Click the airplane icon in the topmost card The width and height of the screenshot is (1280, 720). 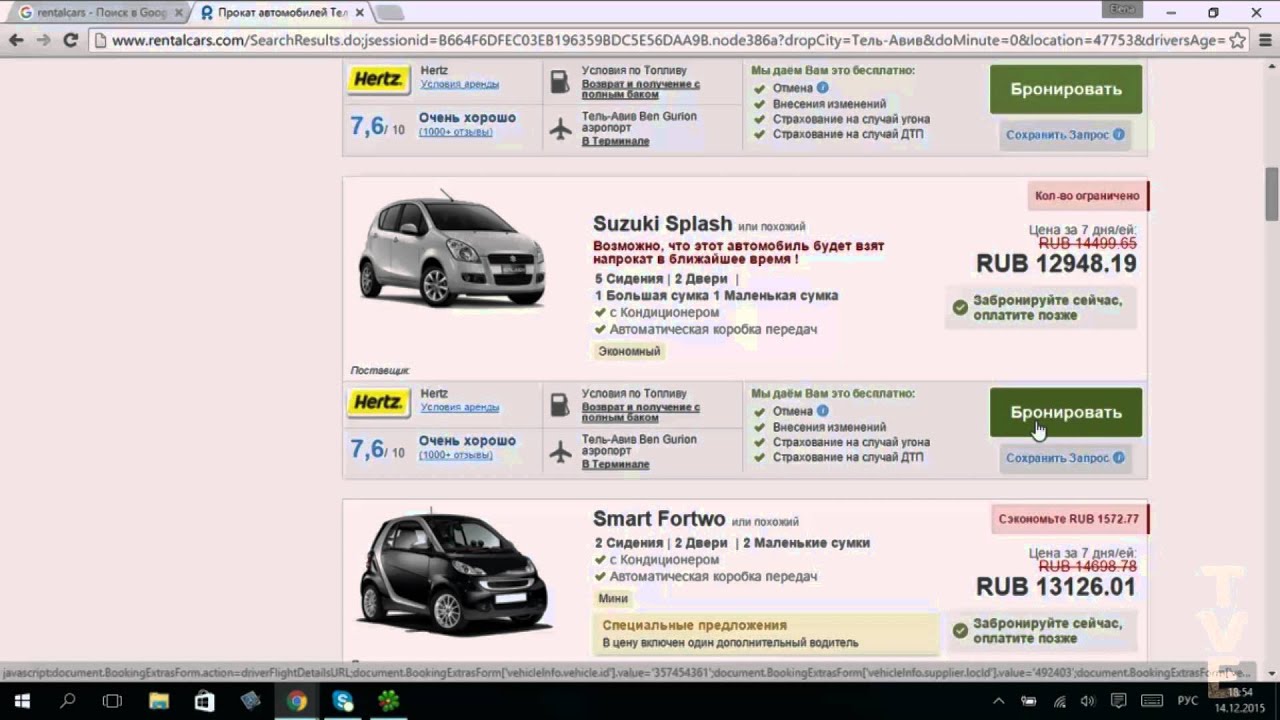point(560,129)
